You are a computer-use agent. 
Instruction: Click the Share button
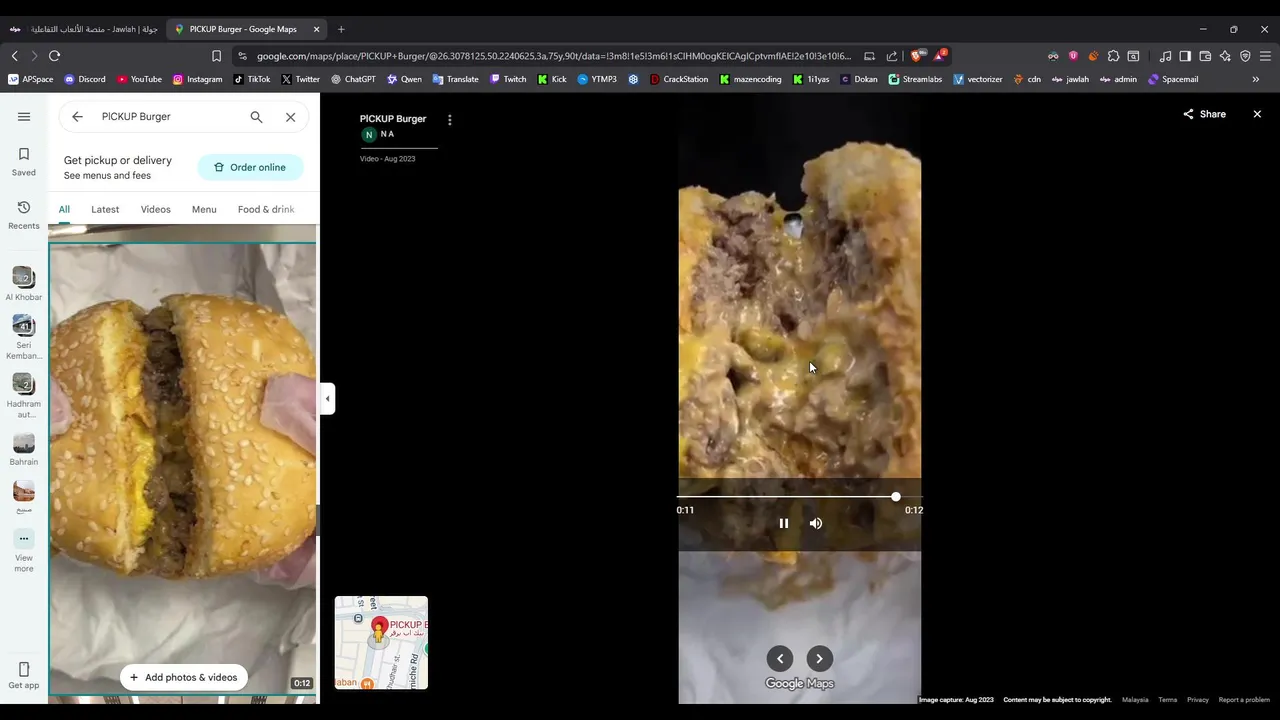pos(1204,114)
